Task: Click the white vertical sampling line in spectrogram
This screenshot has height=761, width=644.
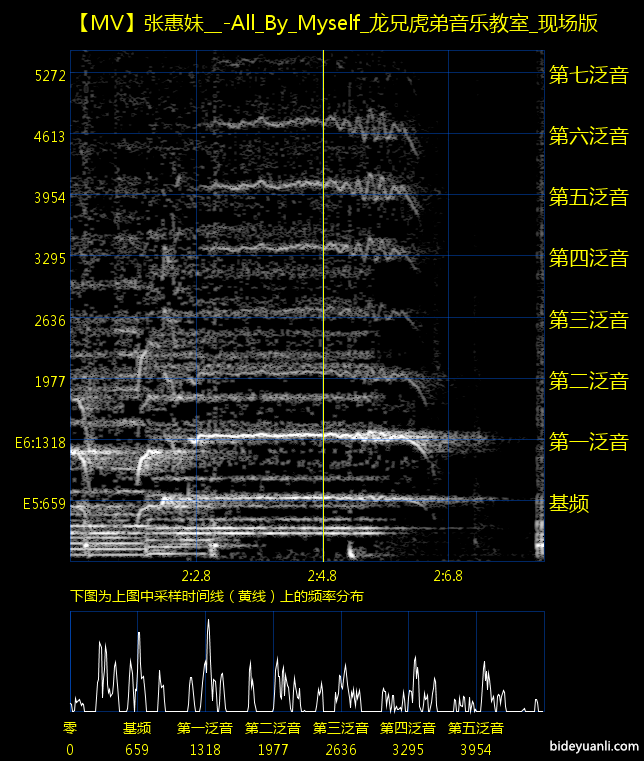Action: coord(323,300)
